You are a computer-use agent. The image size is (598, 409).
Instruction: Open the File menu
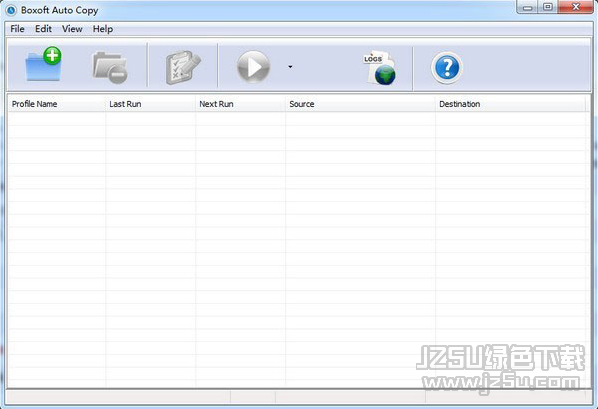(x=17, y=29)
